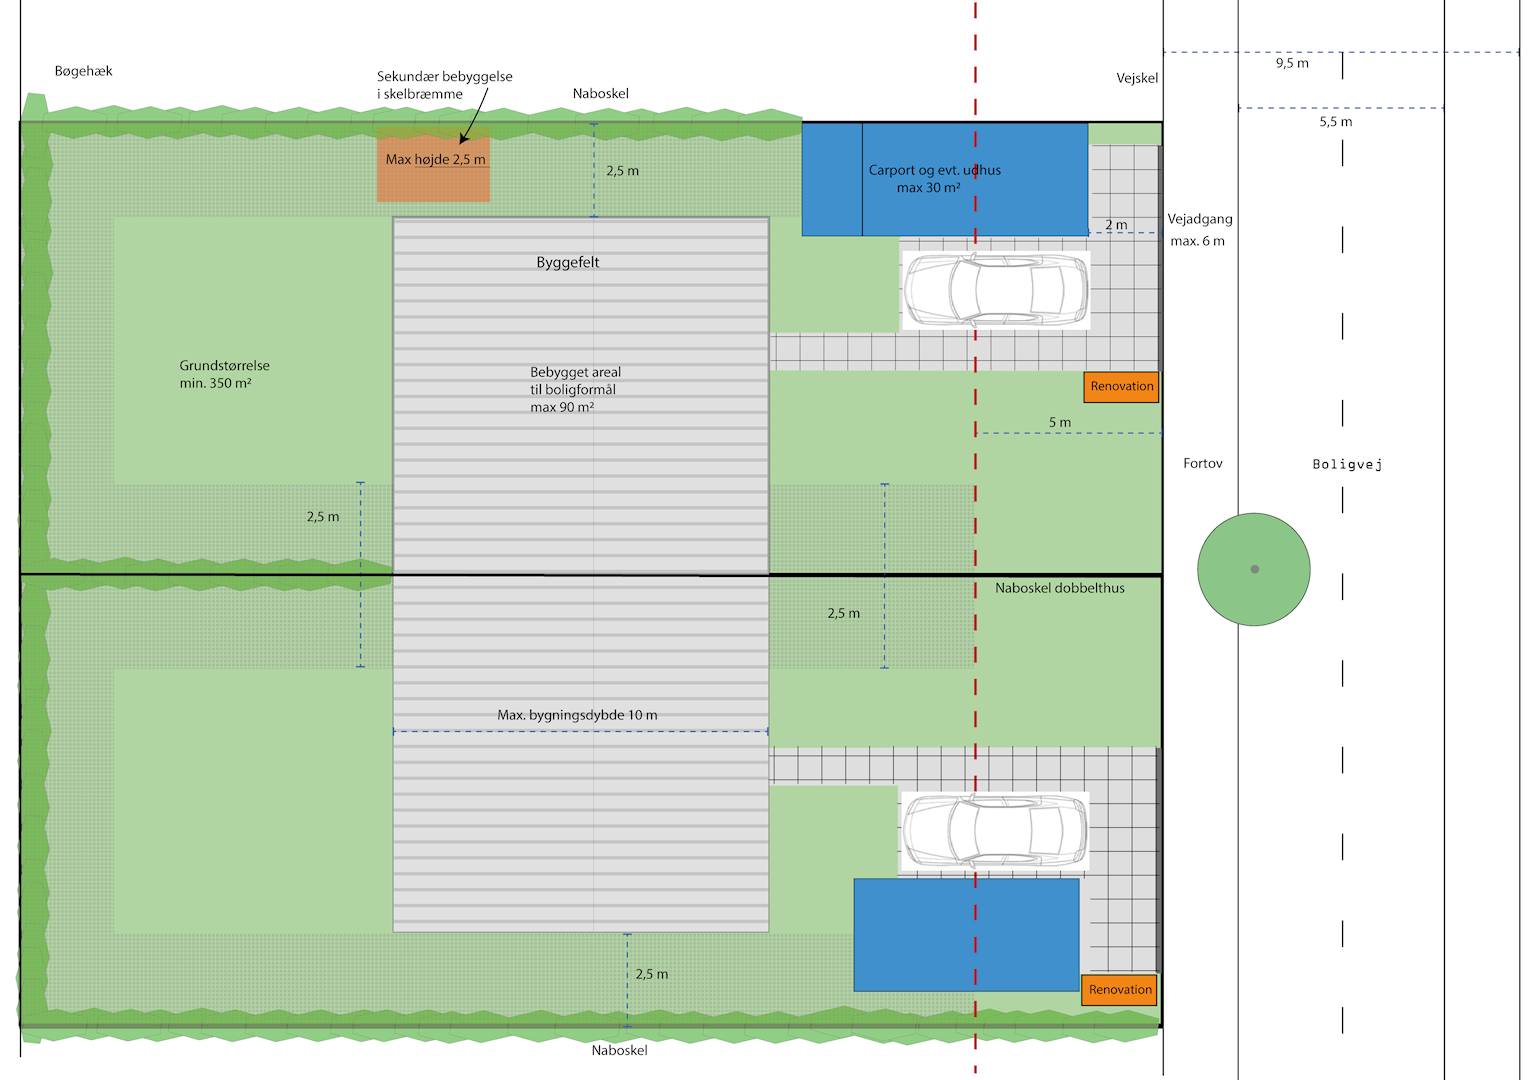Click the 'Naboskel dobbelthus' label
This screenshot has height=1080, width=1534.
coord(1059,588)
